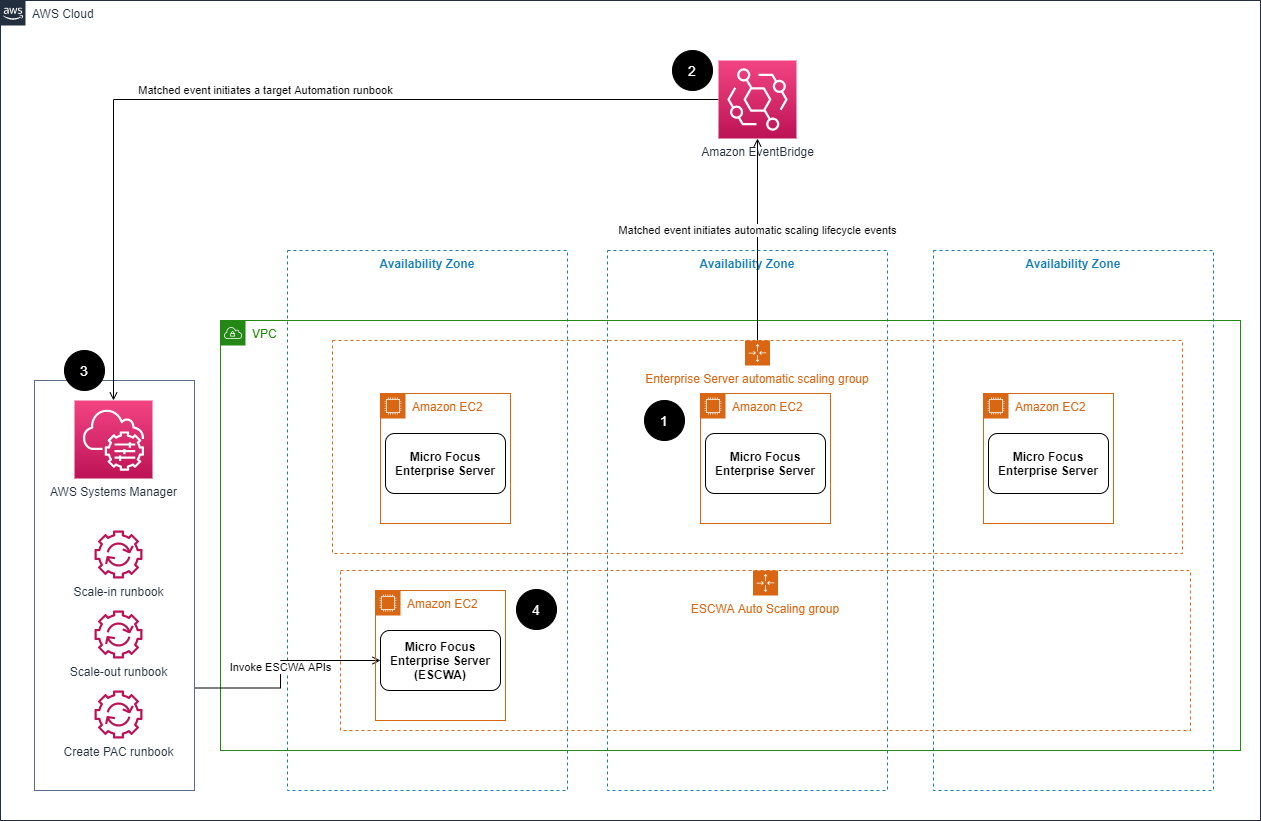Select the VPC container label
This screenshot has width=1261, height=821.
263,333
